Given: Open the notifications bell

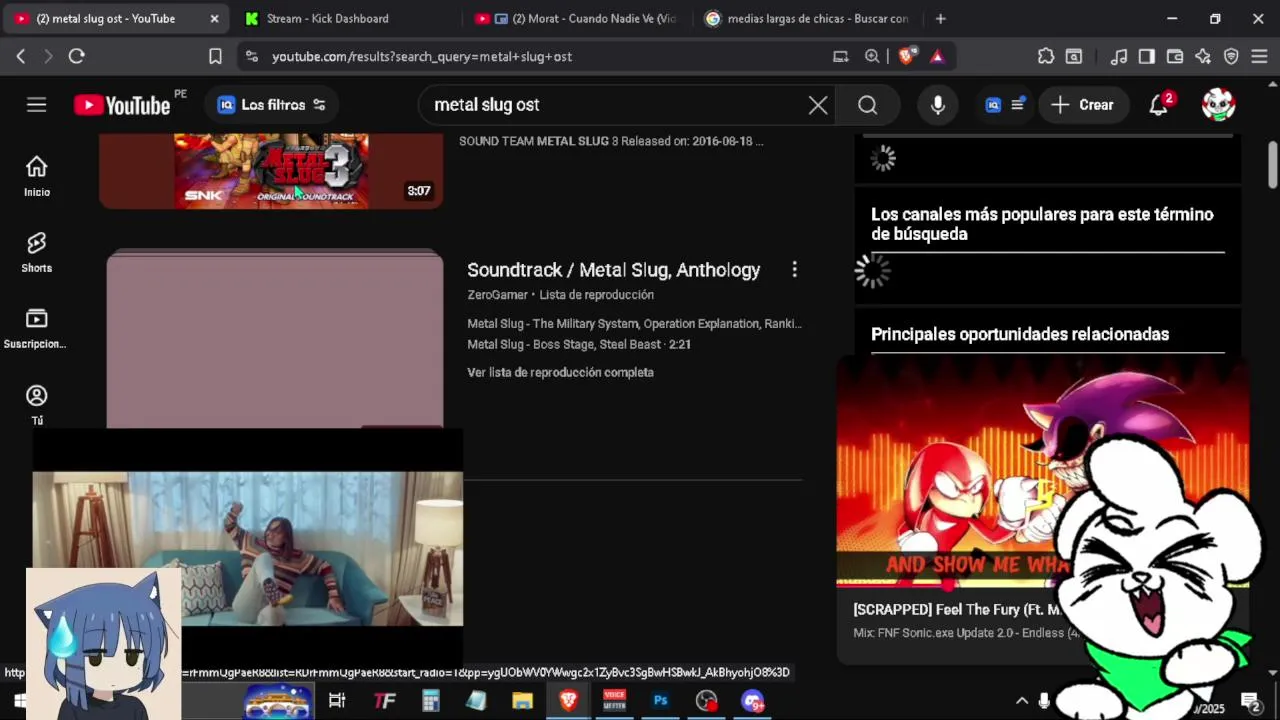Looking at the screenshot, I should [1159, 105].
